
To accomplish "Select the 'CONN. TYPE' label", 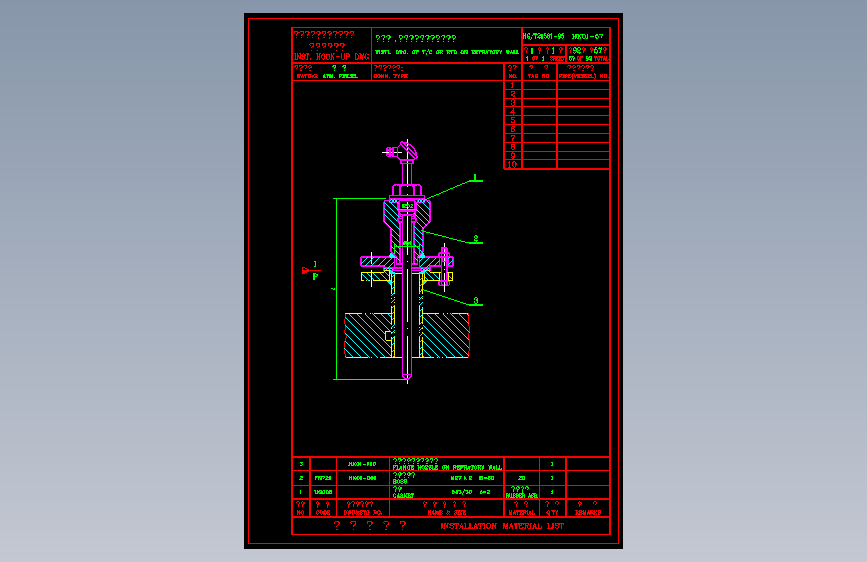I will 391,76.
